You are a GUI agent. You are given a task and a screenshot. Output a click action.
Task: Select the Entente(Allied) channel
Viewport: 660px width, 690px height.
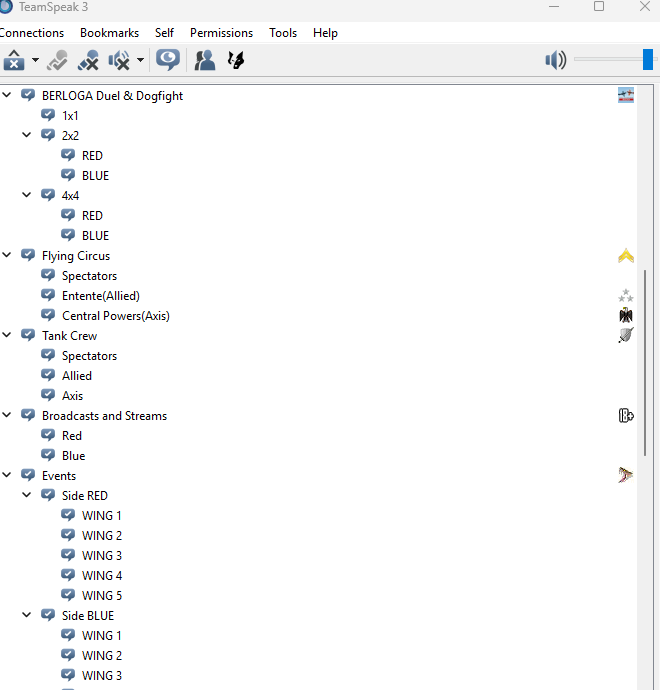click(x=101, y=296)
